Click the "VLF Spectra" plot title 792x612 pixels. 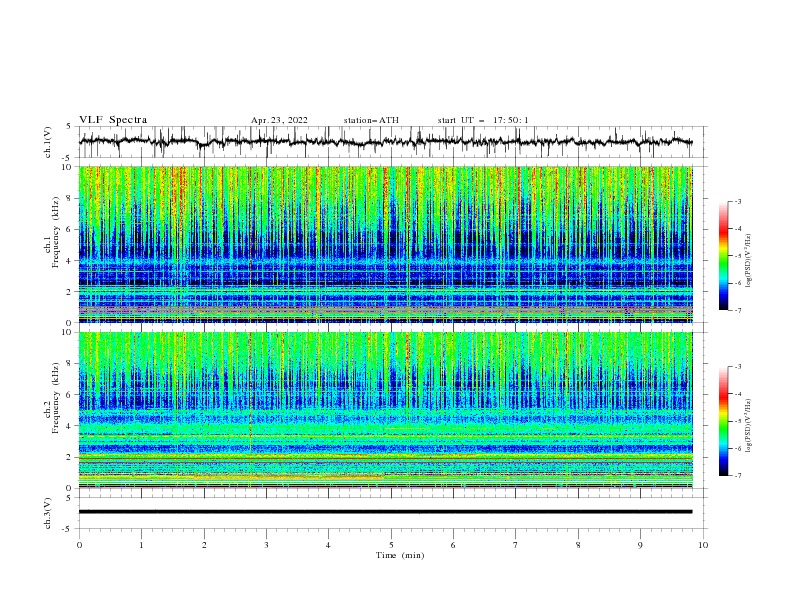113,120
